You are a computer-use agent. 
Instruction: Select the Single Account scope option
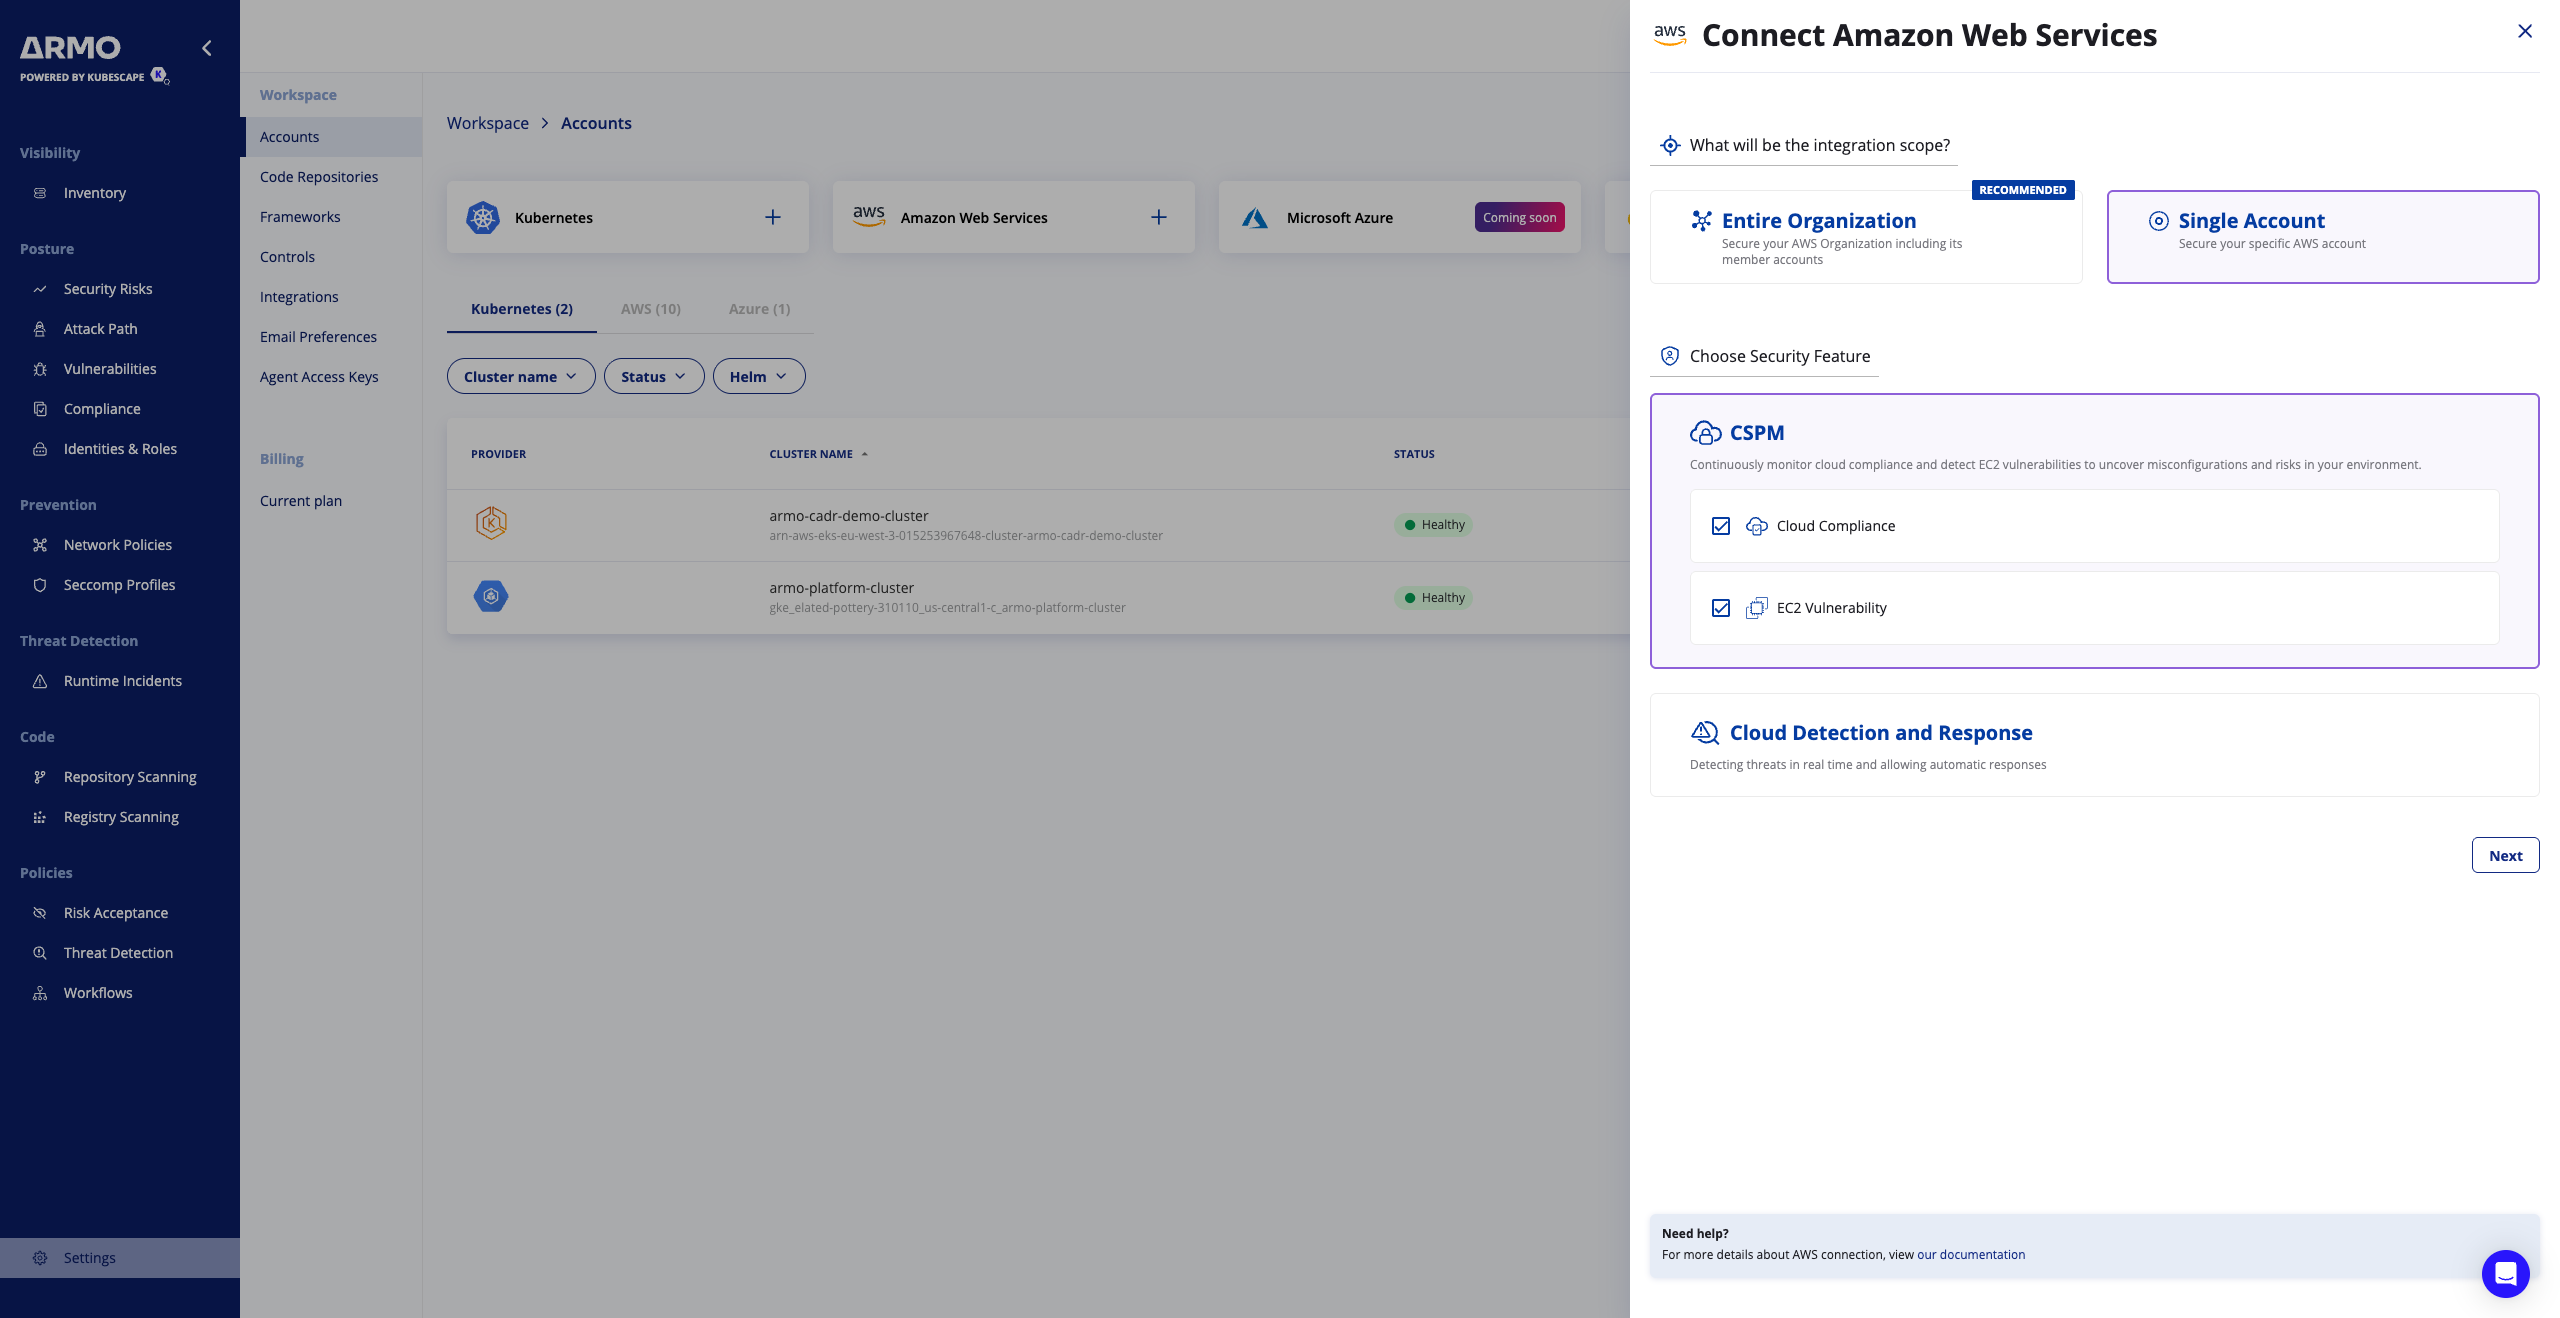[2322, 237]
